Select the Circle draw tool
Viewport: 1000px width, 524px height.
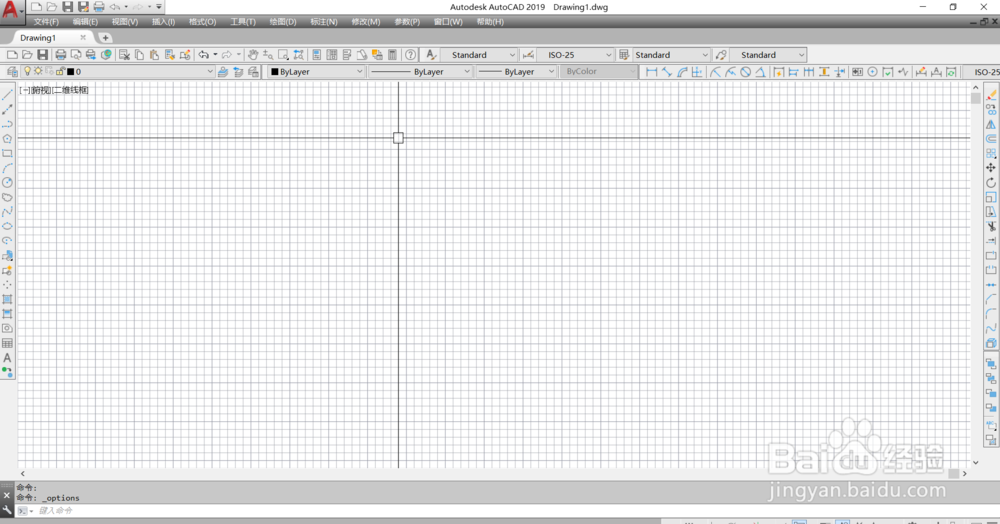[x=7, y=182]
